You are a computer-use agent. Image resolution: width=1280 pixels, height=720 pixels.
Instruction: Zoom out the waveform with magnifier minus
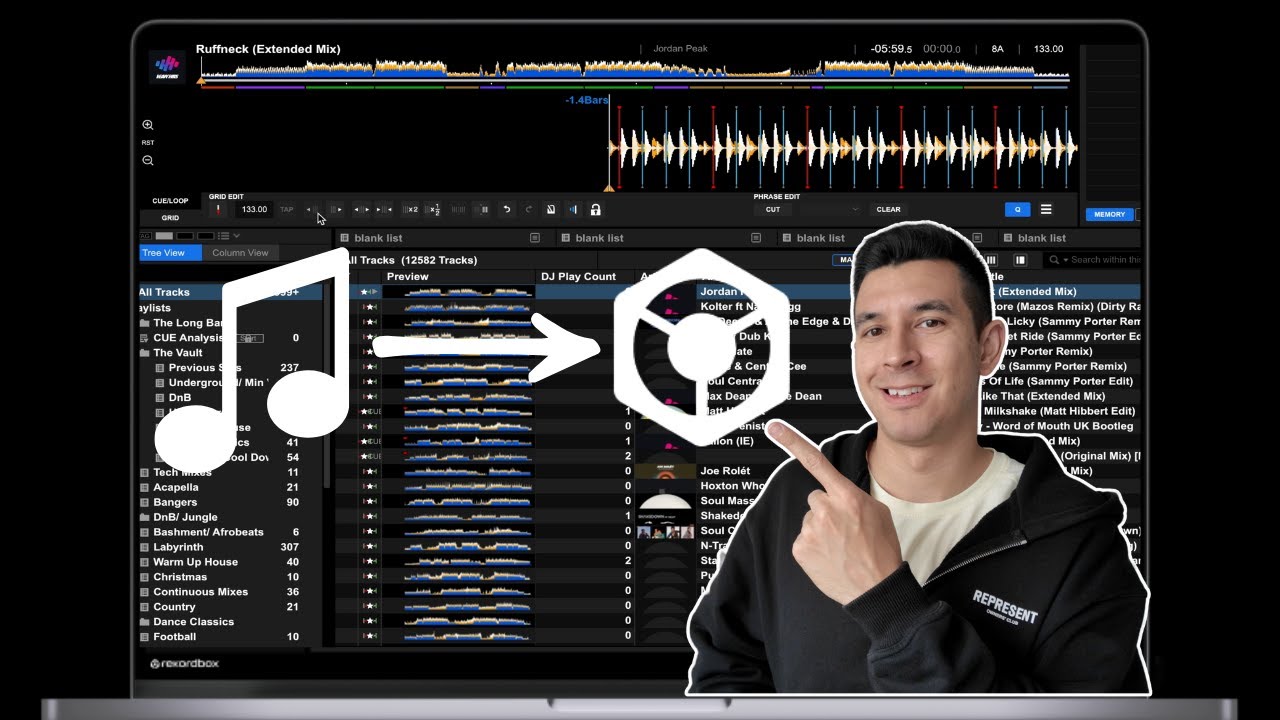(x=148, y=160)
